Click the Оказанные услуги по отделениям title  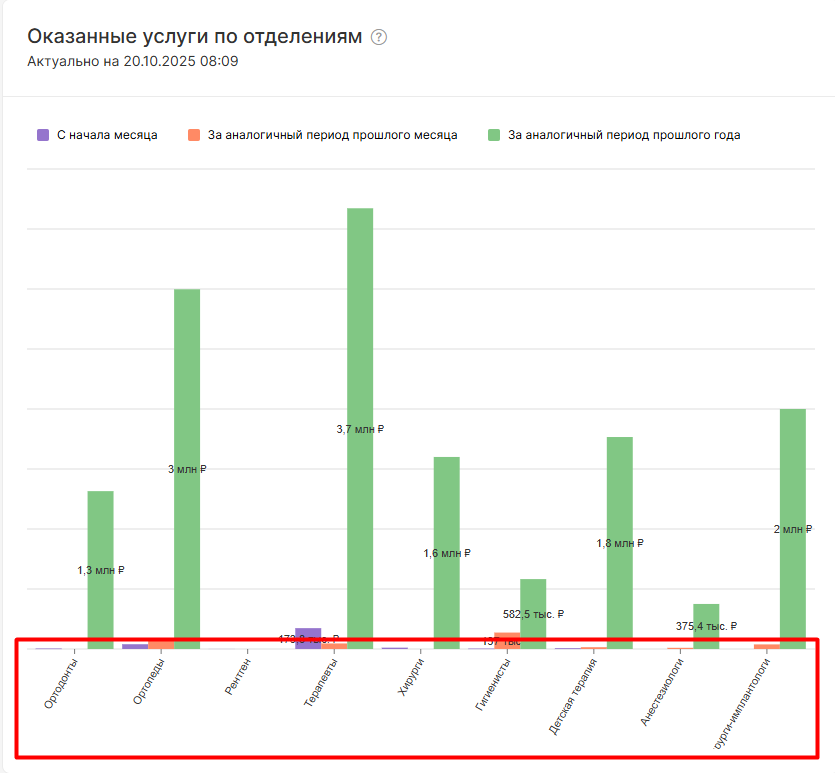click(193, 37)
